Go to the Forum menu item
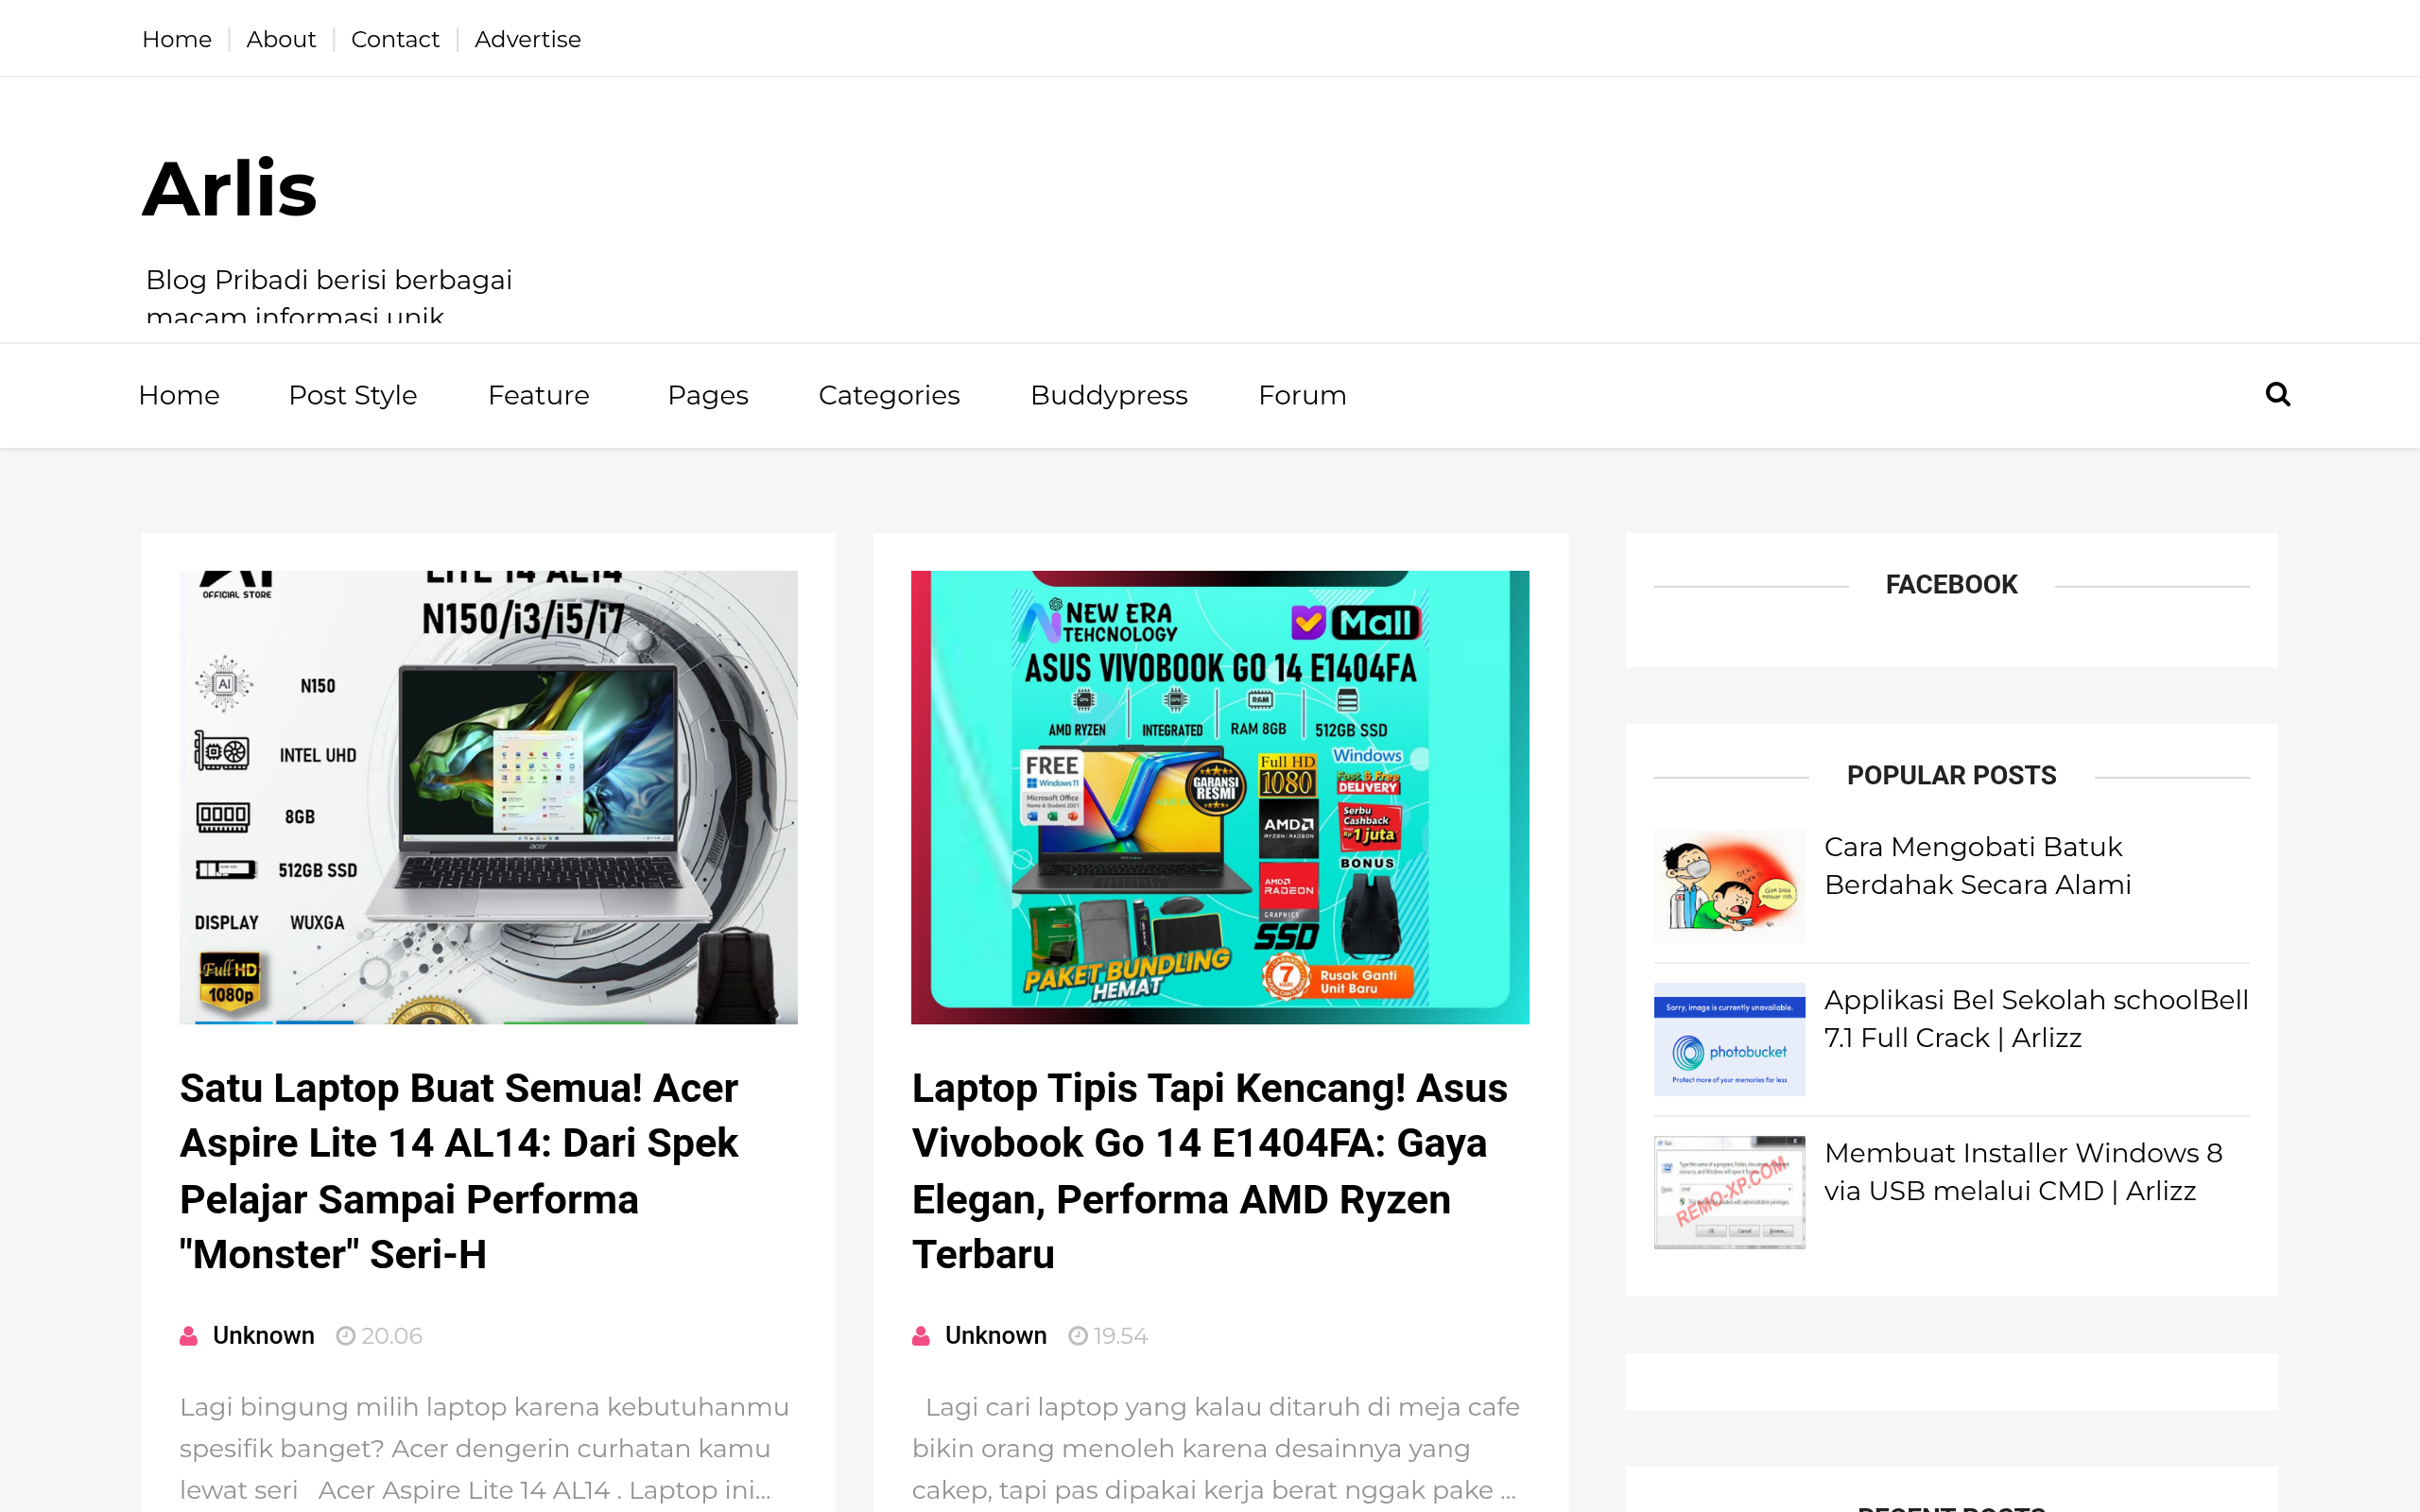The image size is (2420, 1512). (x=1301, y=395)
